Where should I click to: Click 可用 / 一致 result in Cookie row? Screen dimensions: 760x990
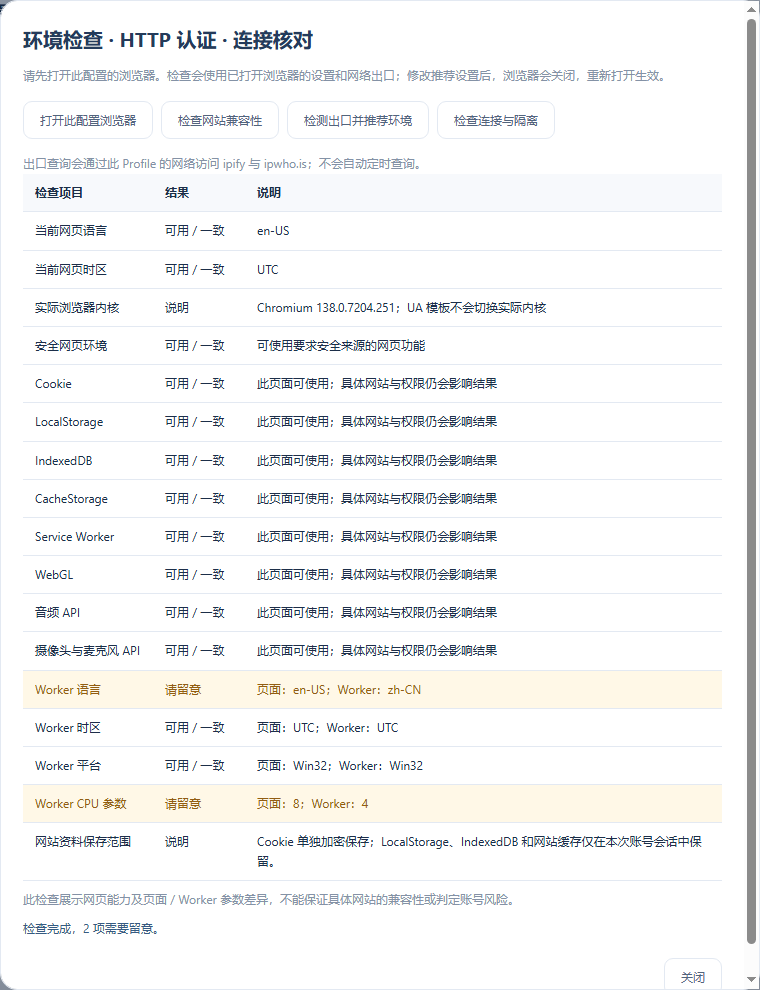pos(194,384)
